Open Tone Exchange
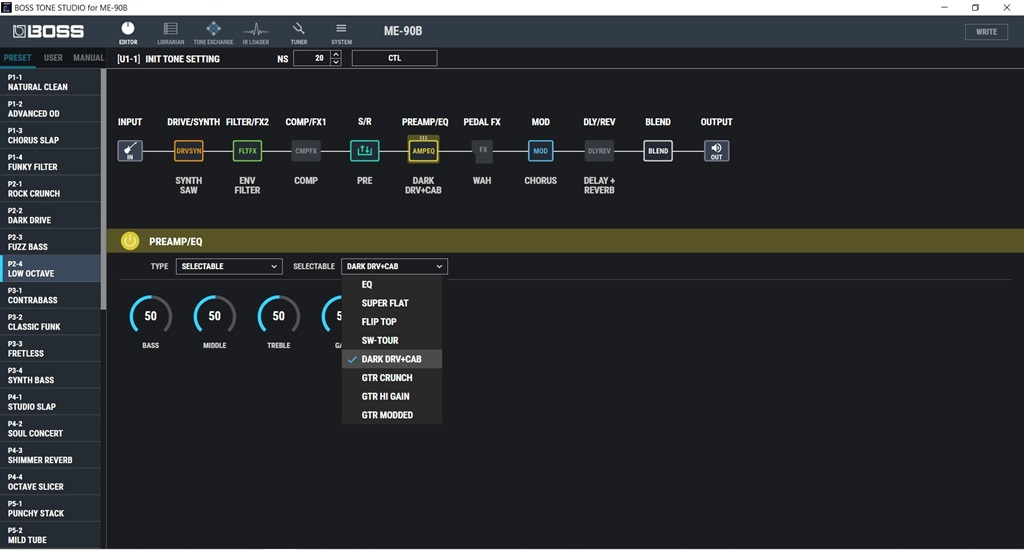Image resolution: width=1024 pixels, height=550 pixels. 213,33
